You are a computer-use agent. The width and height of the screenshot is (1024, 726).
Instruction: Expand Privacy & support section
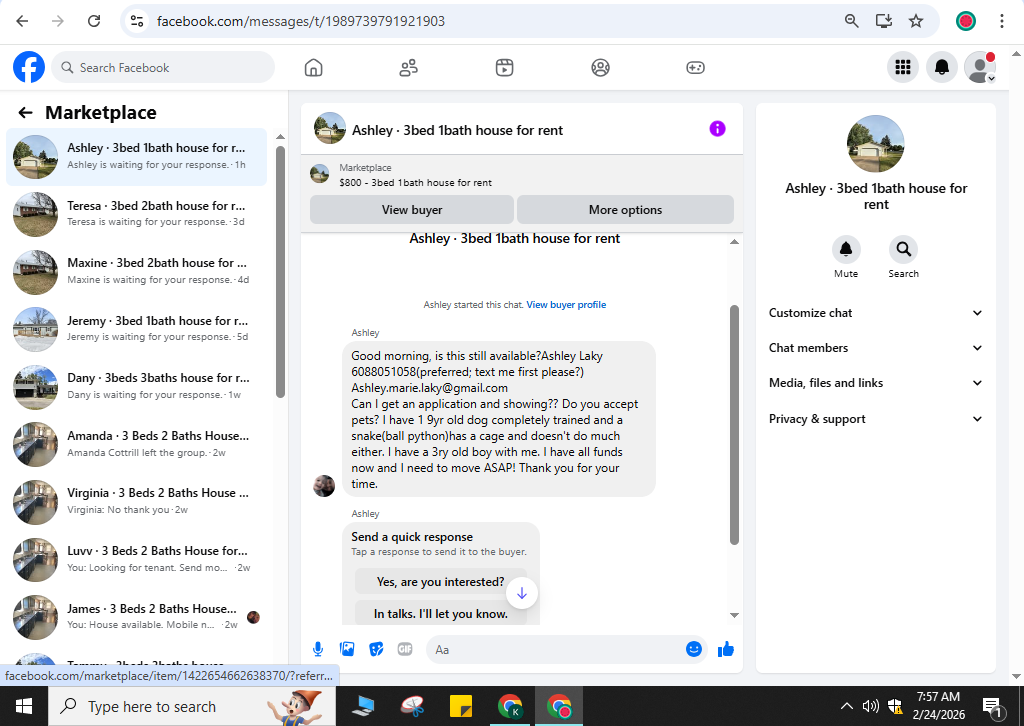point(876,419)
